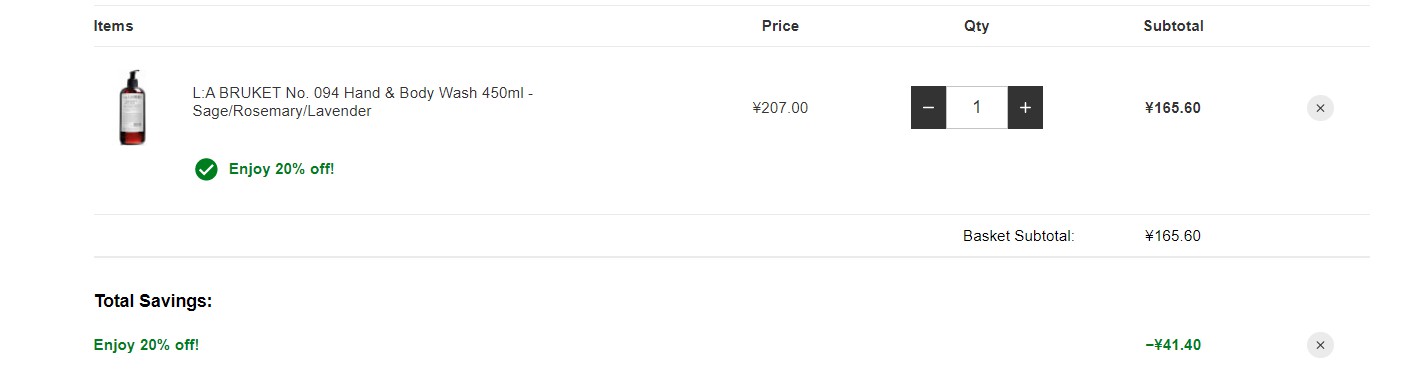The image size is (1416, 386).
Task: Open the hand wash product thumbnail
Action: 132,108
